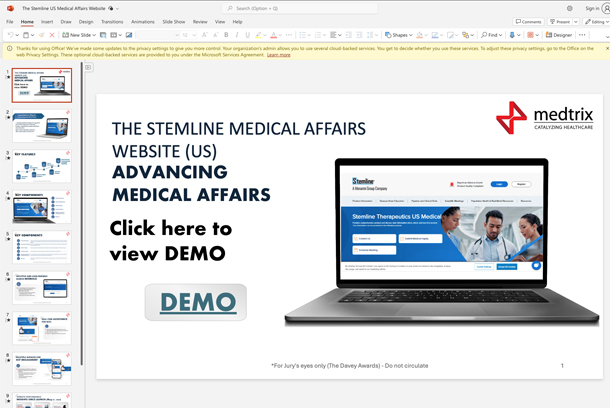Open the File menu
This screenshot has width=610, height=408.
click(x=10, y=22)
